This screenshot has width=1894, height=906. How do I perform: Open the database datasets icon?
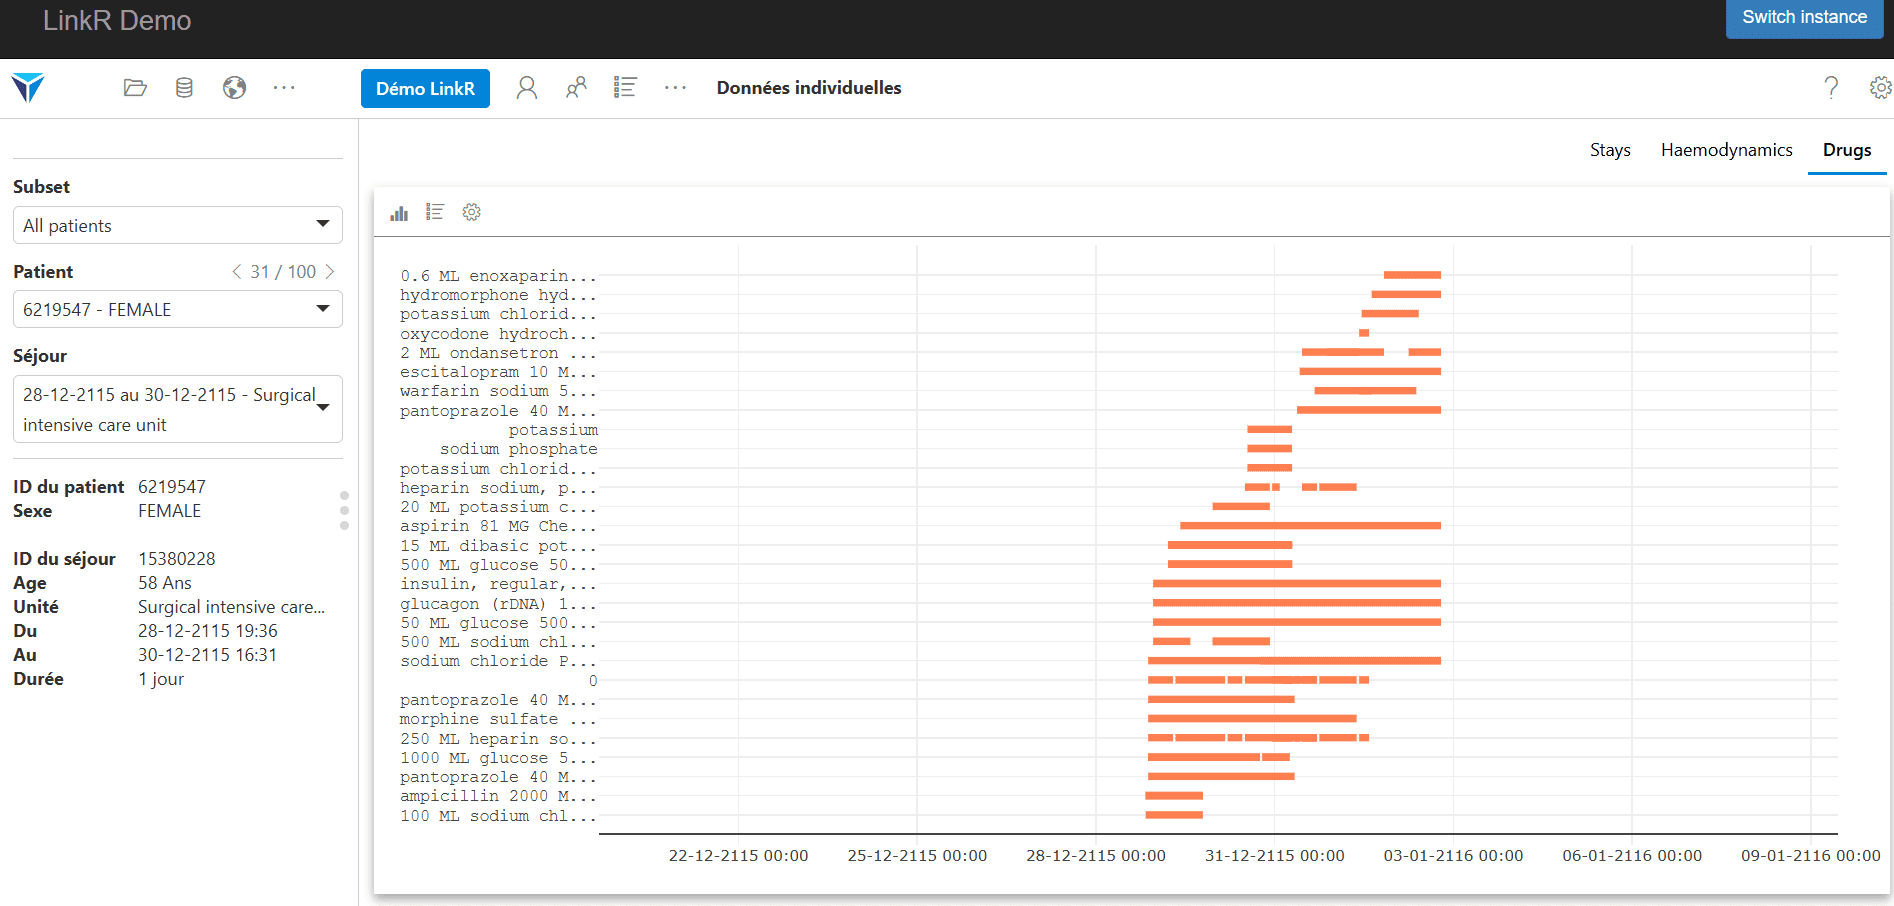click(x=184, y=88)
